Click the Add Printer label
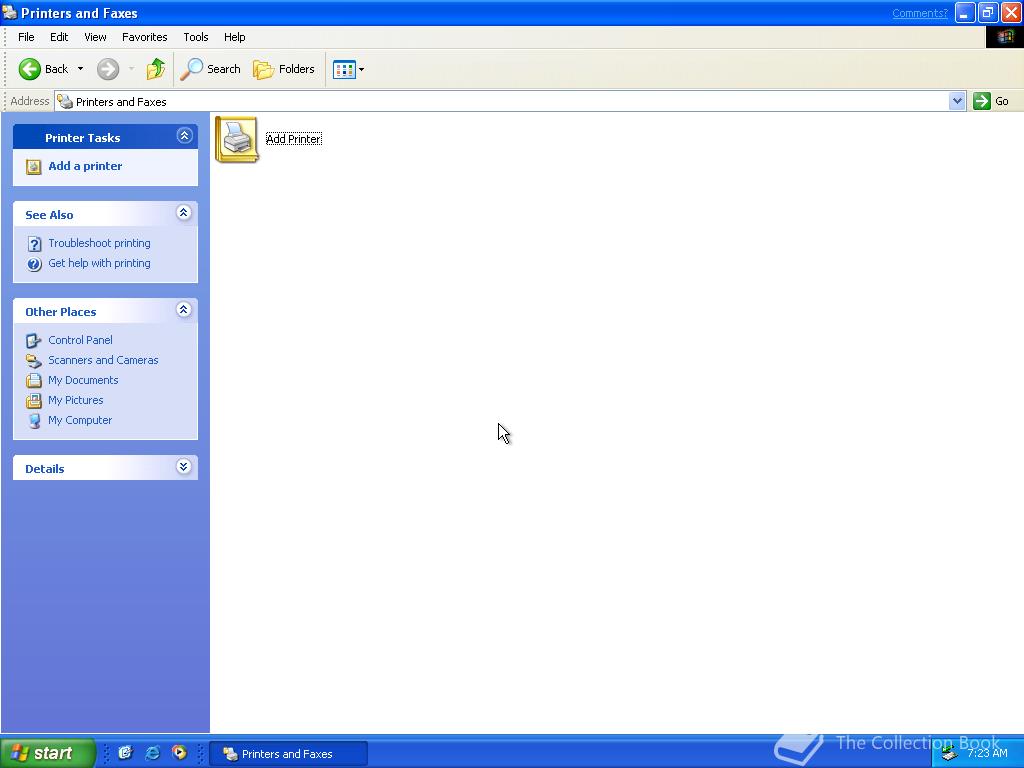1024x768 pixels. [293, 139]
